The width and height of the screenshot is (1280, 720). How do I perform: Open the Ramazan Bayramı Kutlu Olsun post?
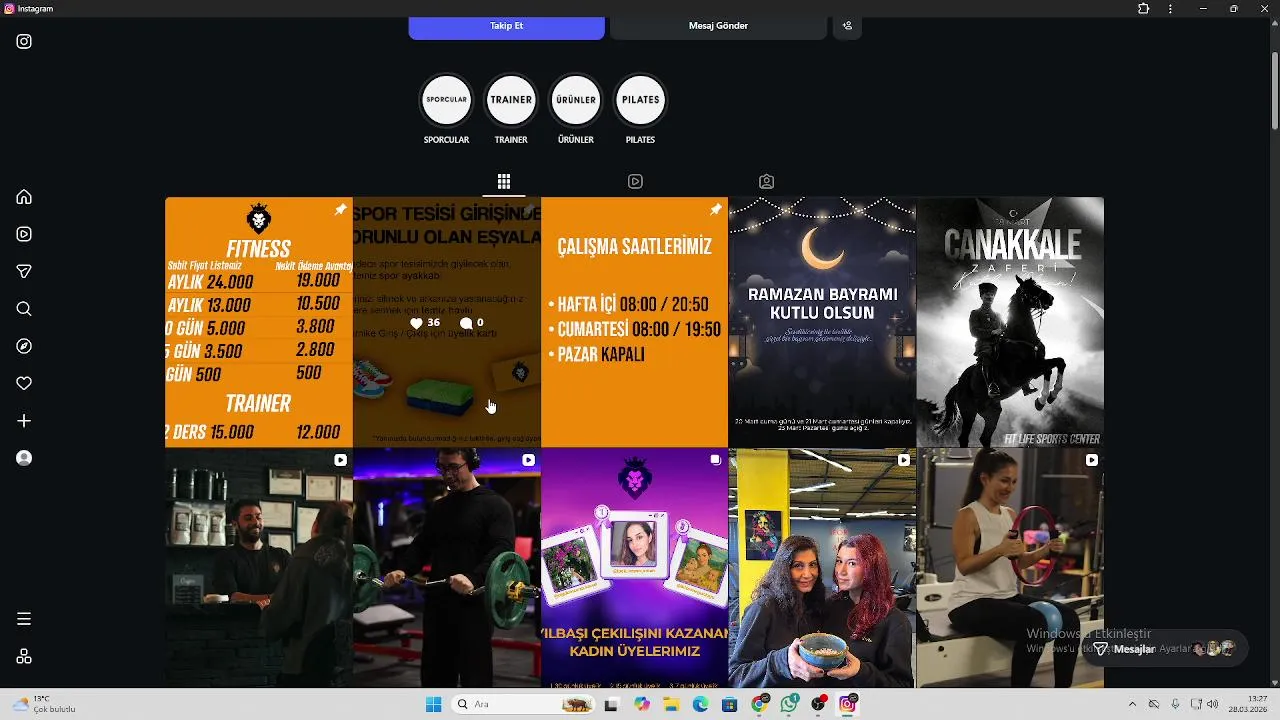tap(822, 322)
